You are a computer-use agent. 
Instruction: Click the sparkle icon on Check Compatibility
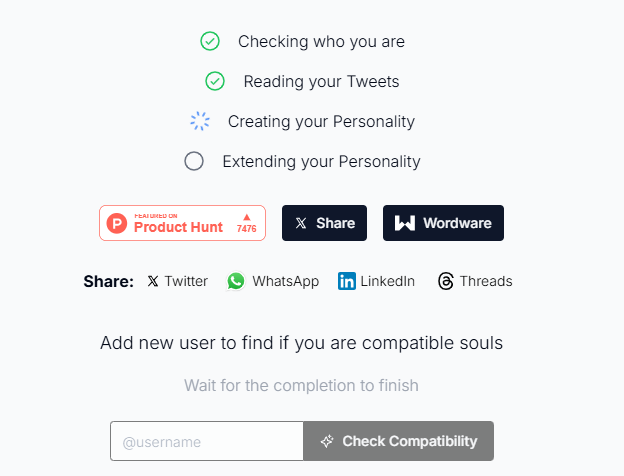click(x=327, y=441)
